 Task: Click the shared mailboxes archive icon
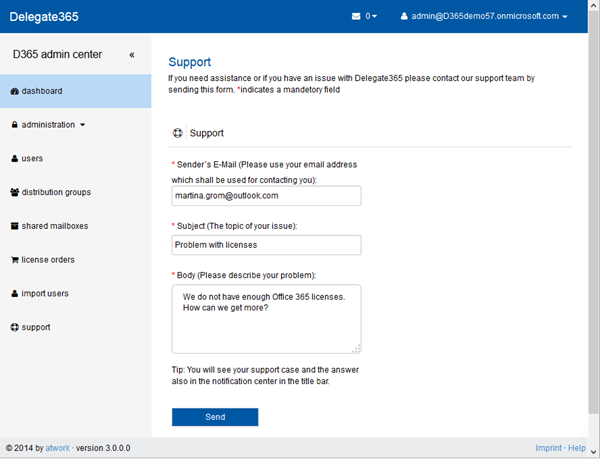[14, 226]
